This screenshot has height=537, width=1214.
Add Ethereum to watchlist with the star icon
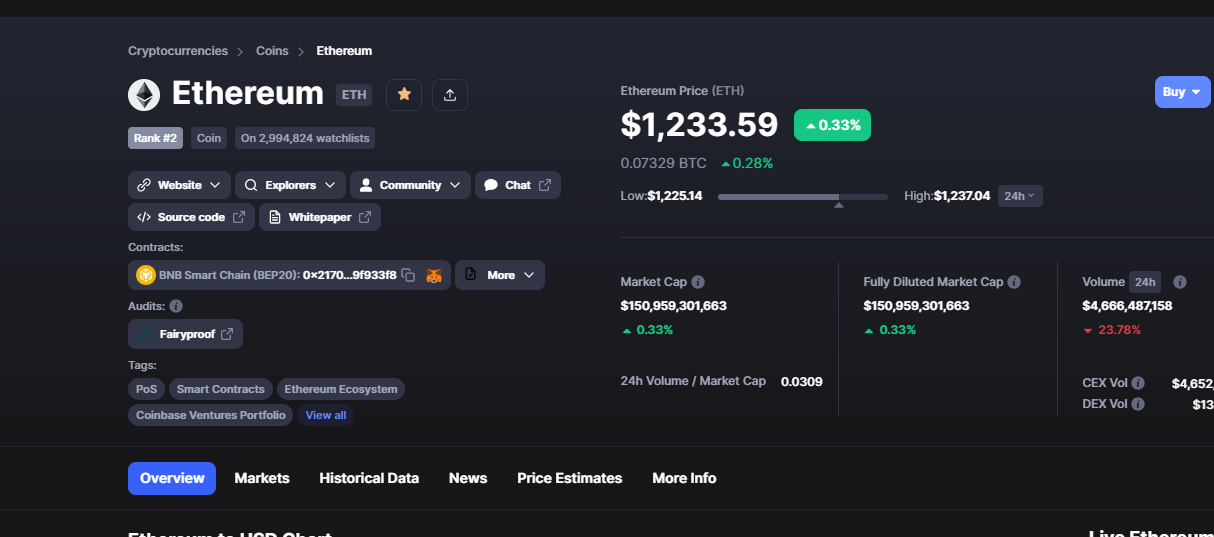pyautogui.click(x=404, y=94)
